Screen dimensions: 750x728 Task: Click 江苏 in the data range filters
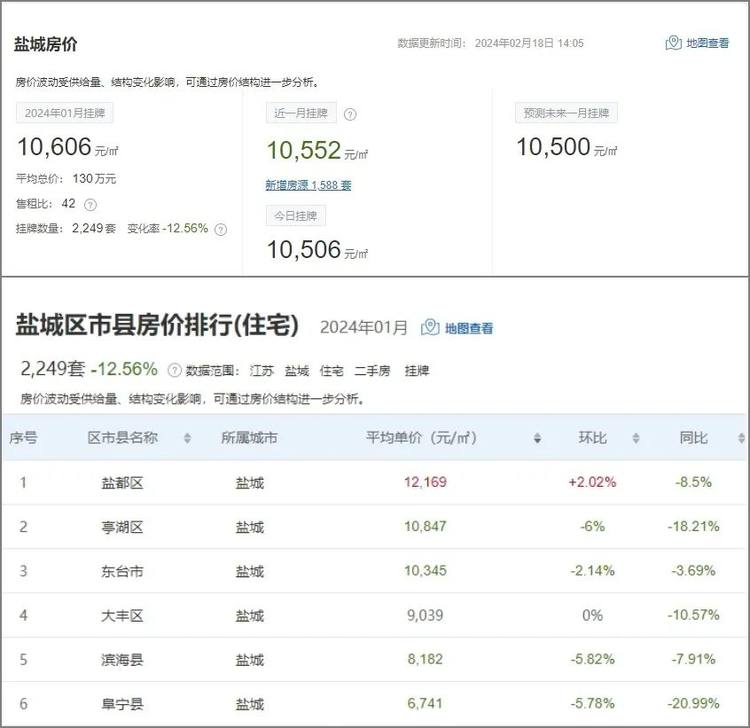(262, 371)
